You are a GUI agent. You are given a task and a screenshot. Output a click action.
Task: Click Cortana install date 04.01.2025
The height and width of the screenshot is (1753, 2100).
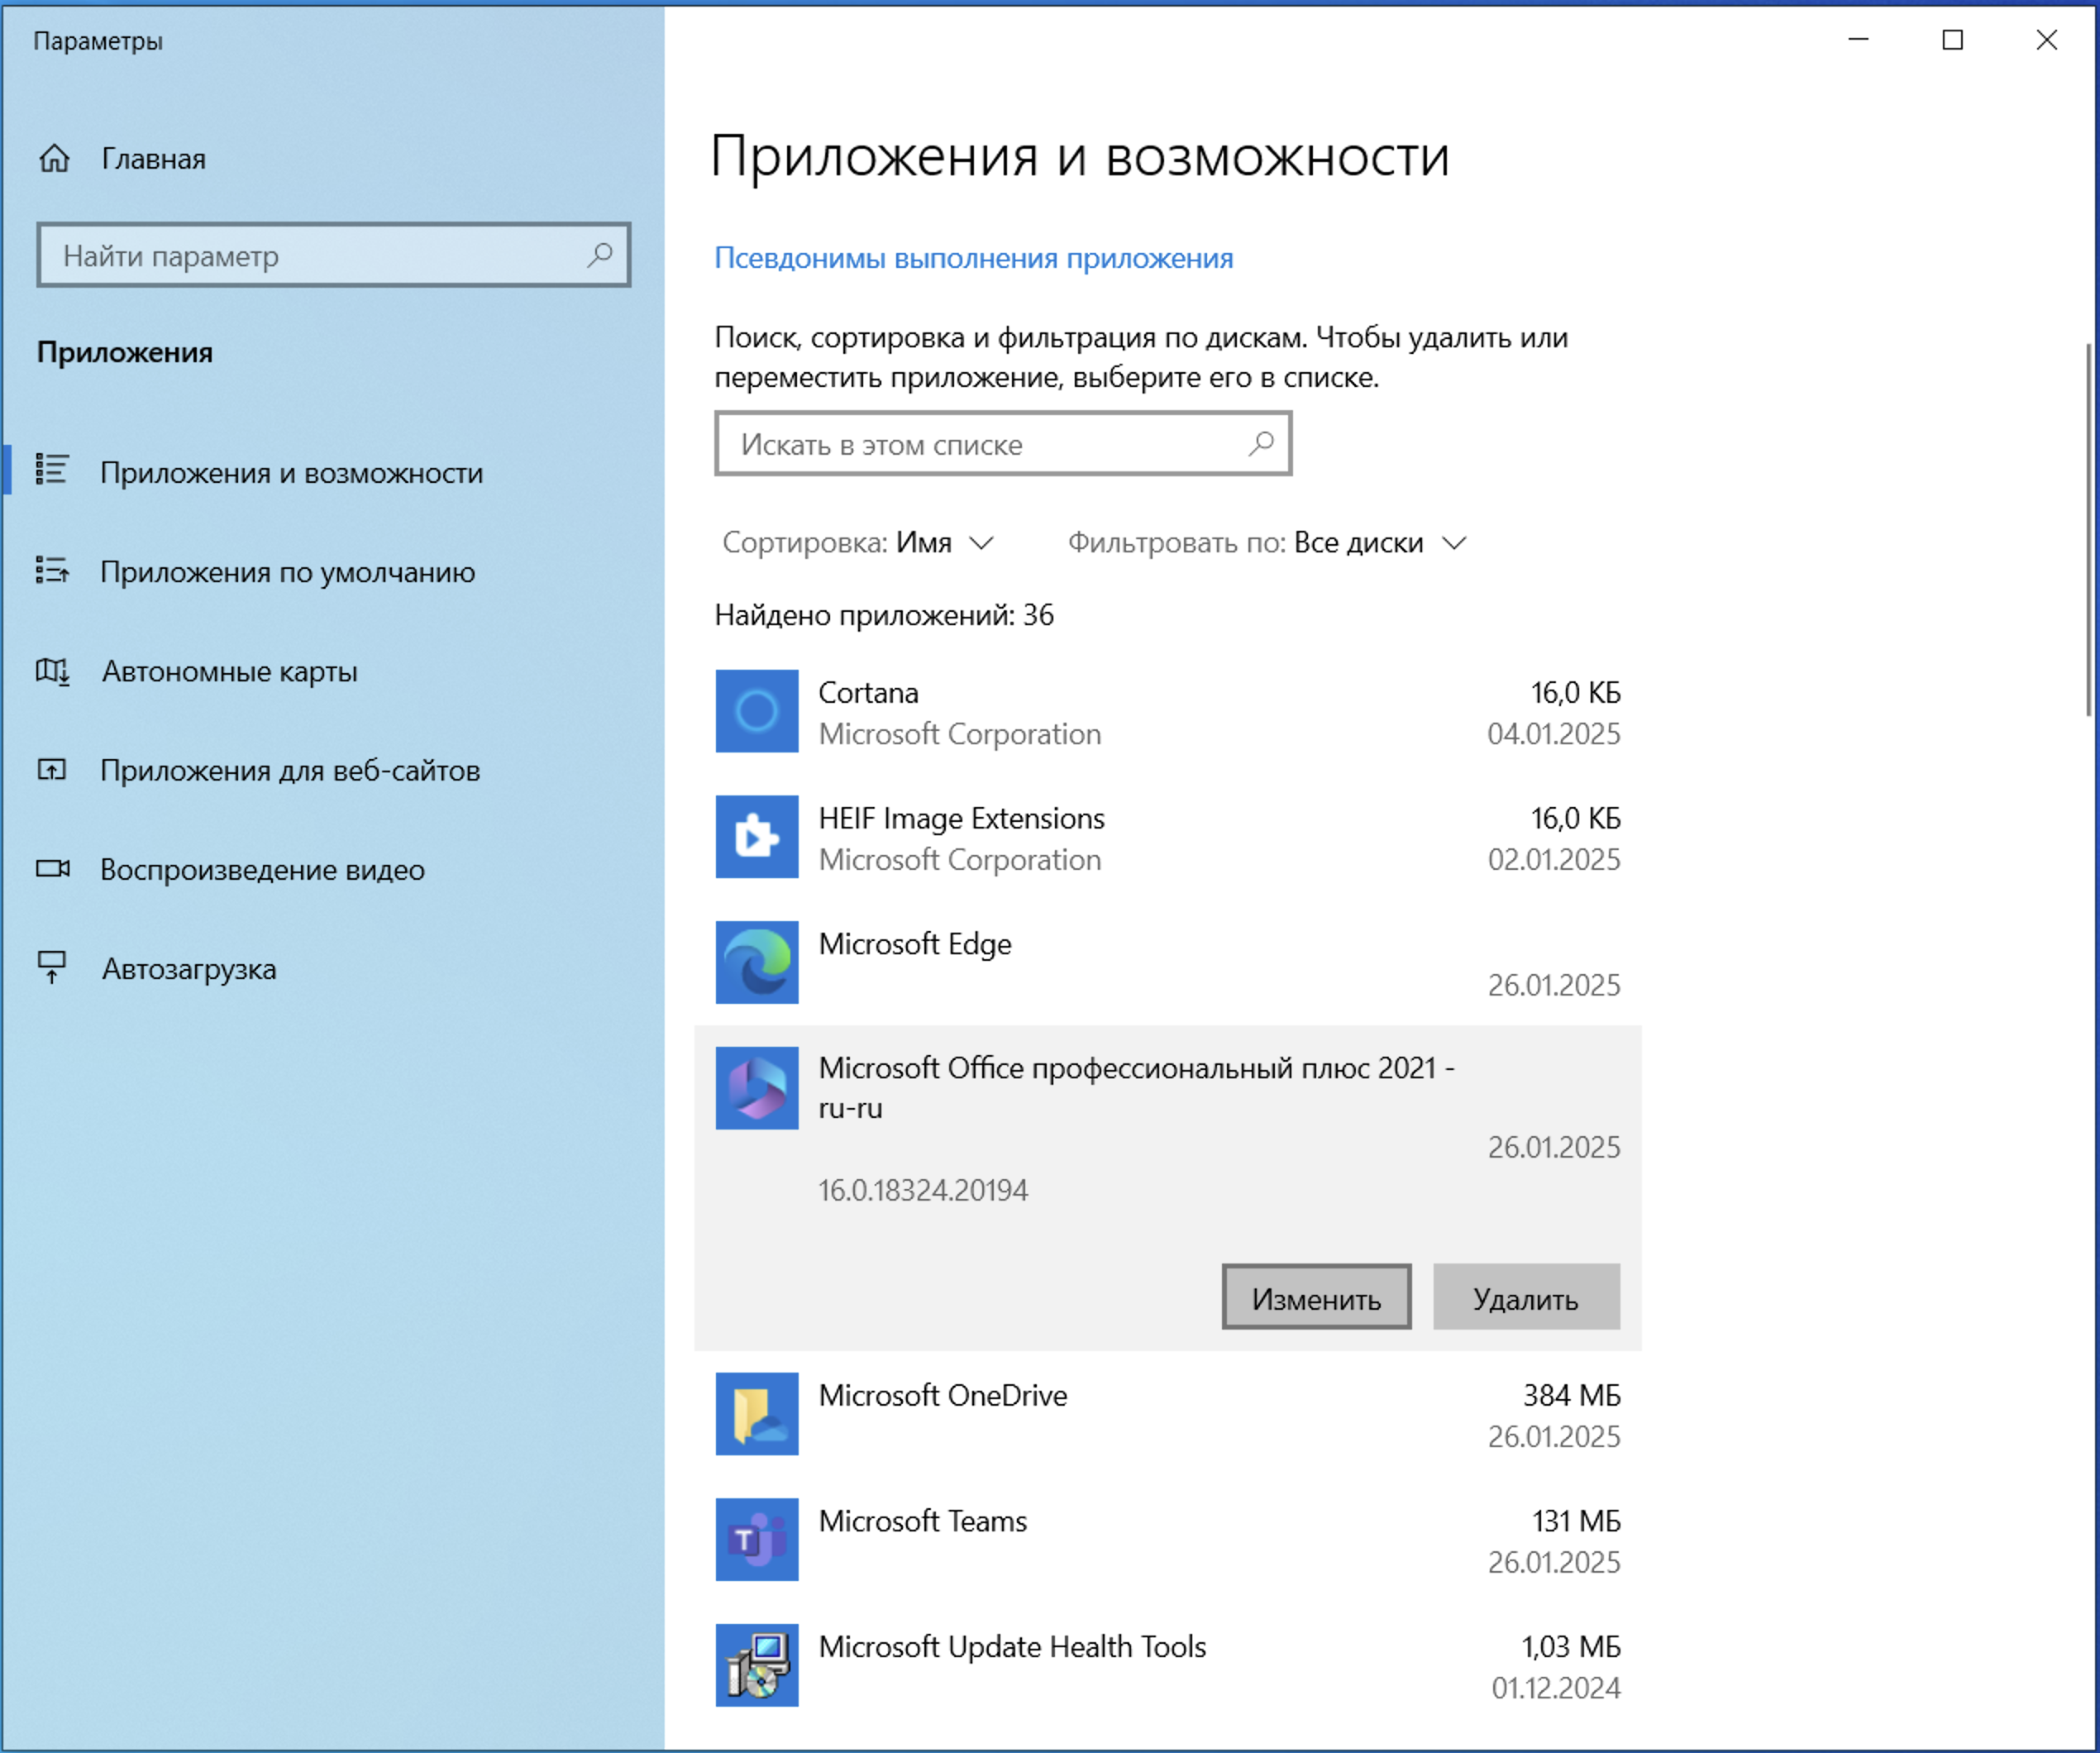[1553, 734]
